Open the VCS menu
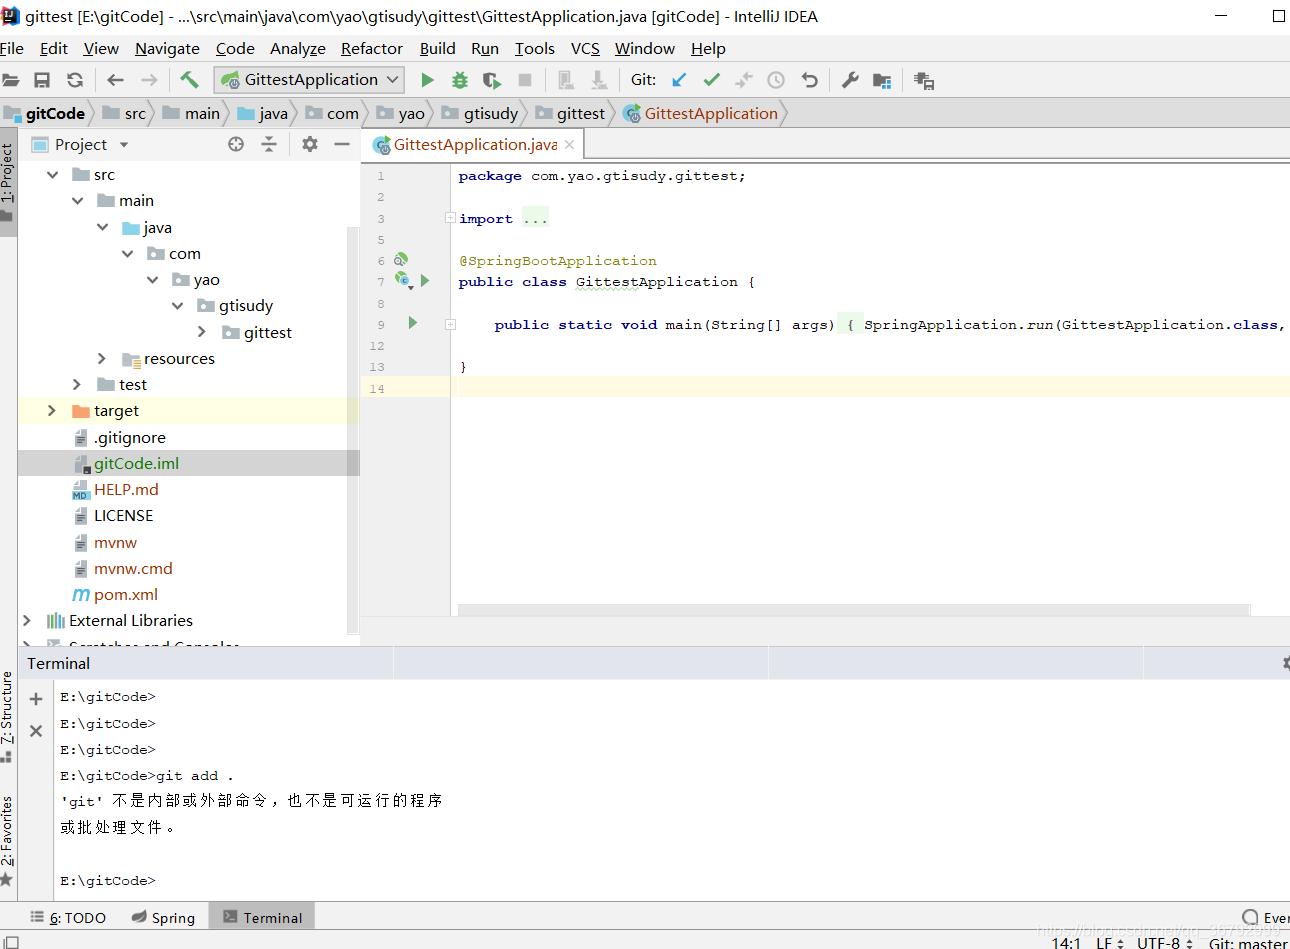 pyautogui.click(x=585, y=48)
